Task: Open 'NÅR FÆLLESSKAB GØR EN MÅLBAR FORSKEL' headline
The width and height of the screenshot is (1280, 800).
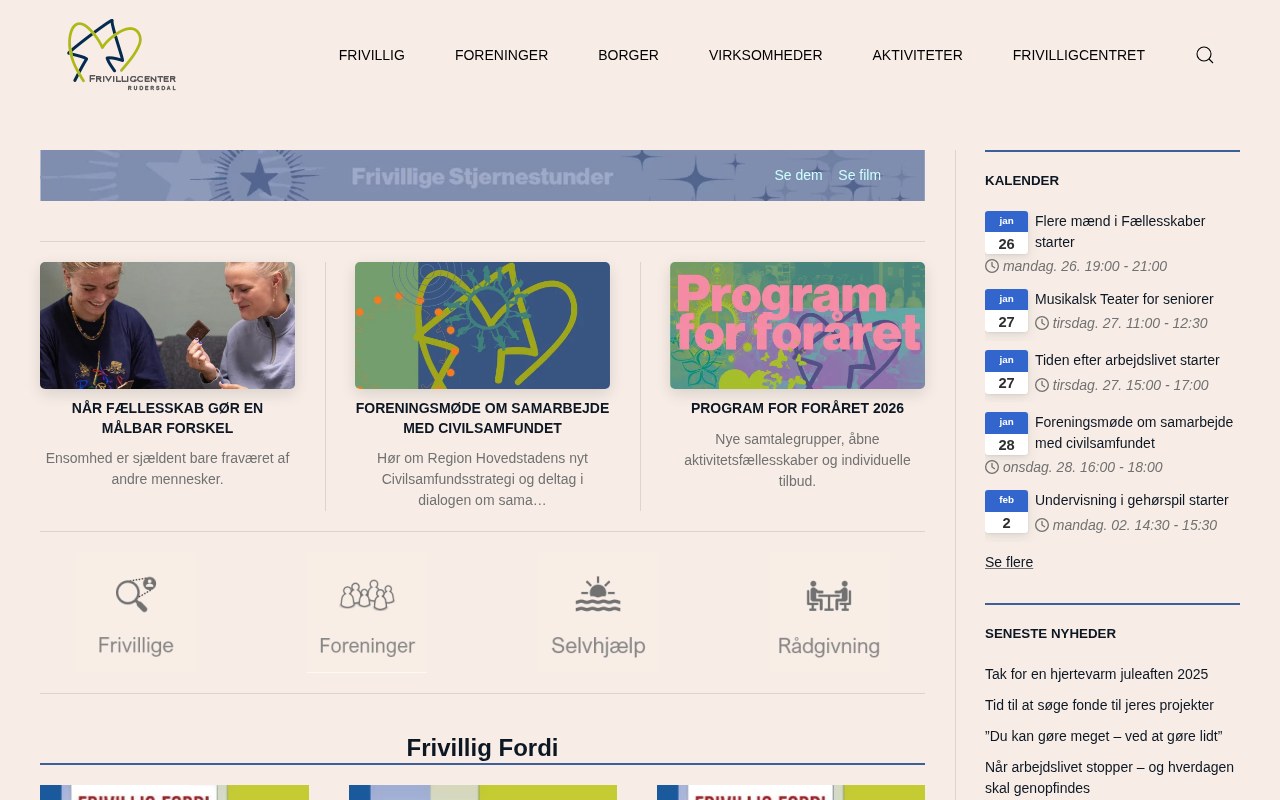Action: (x=167, y=418)
